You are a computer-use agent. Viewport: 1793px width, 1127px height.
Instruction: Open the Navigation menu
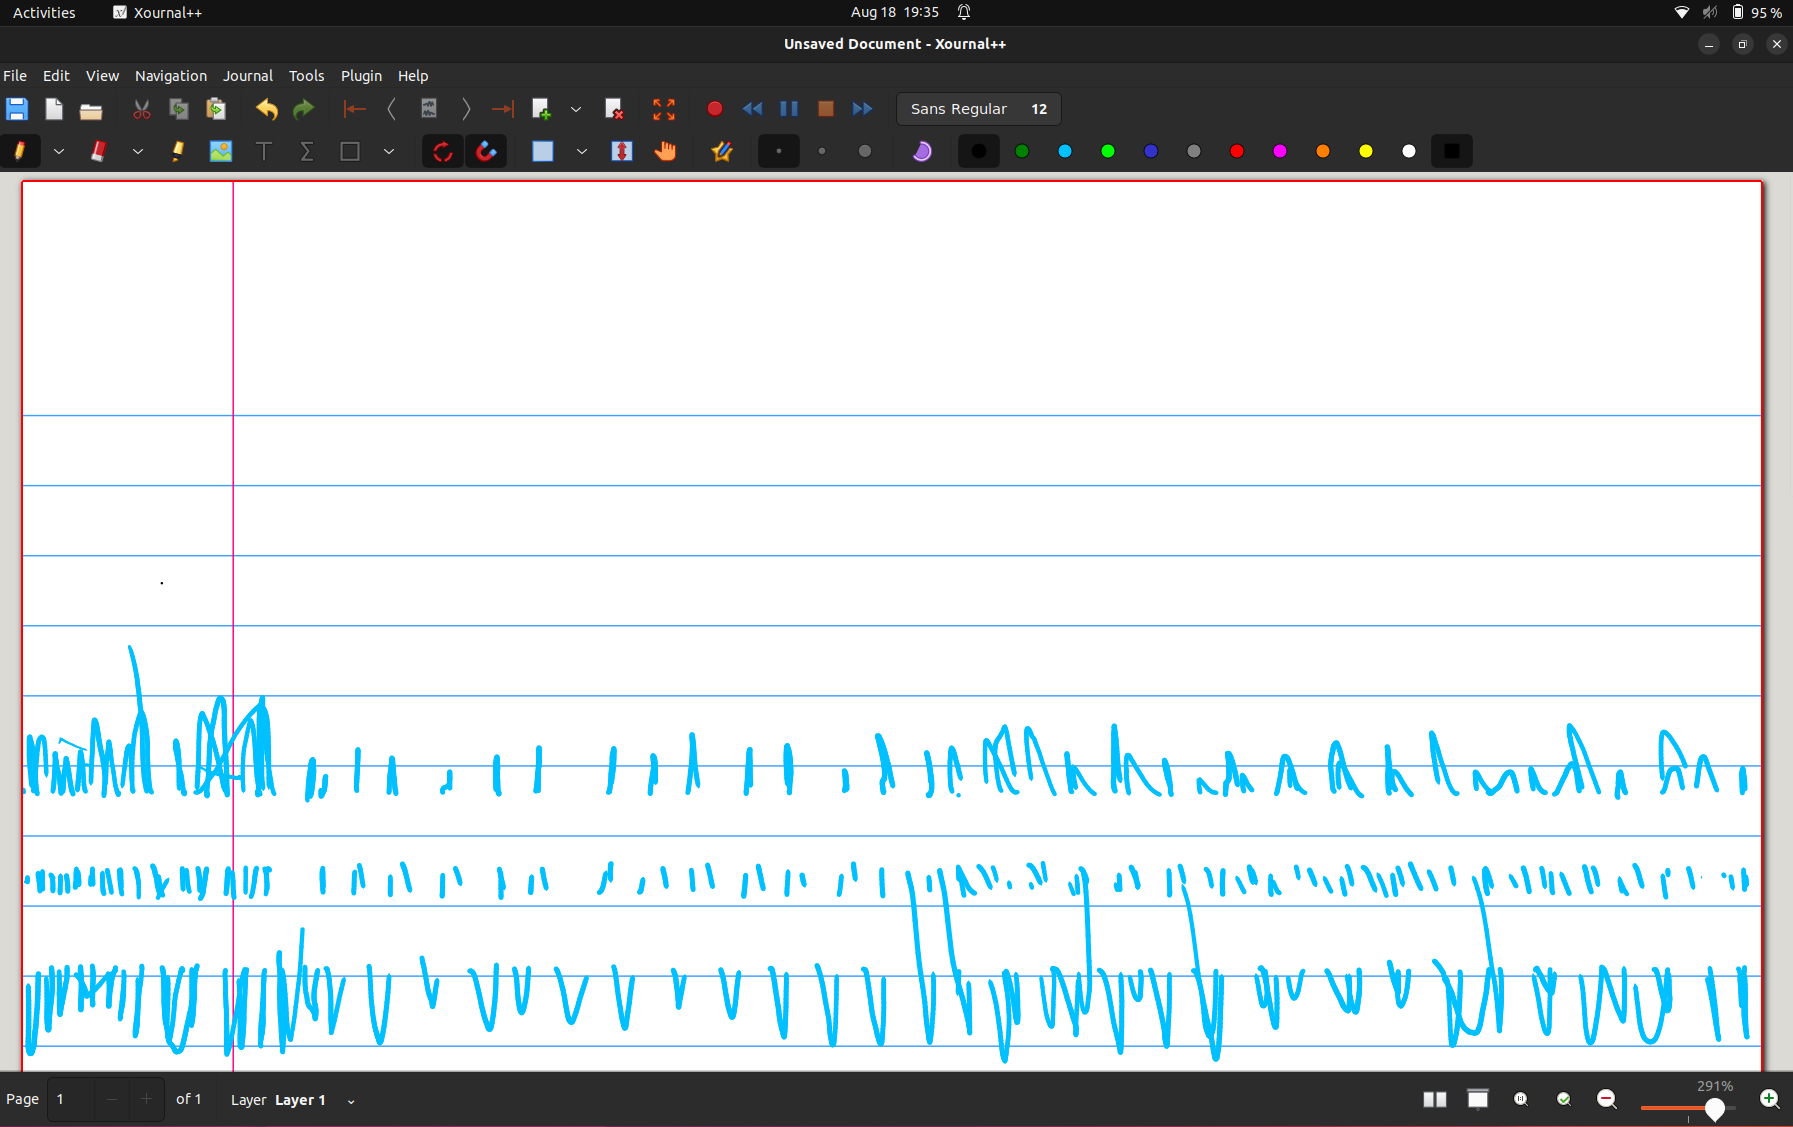pyautogui.click(x=171, y=76)
